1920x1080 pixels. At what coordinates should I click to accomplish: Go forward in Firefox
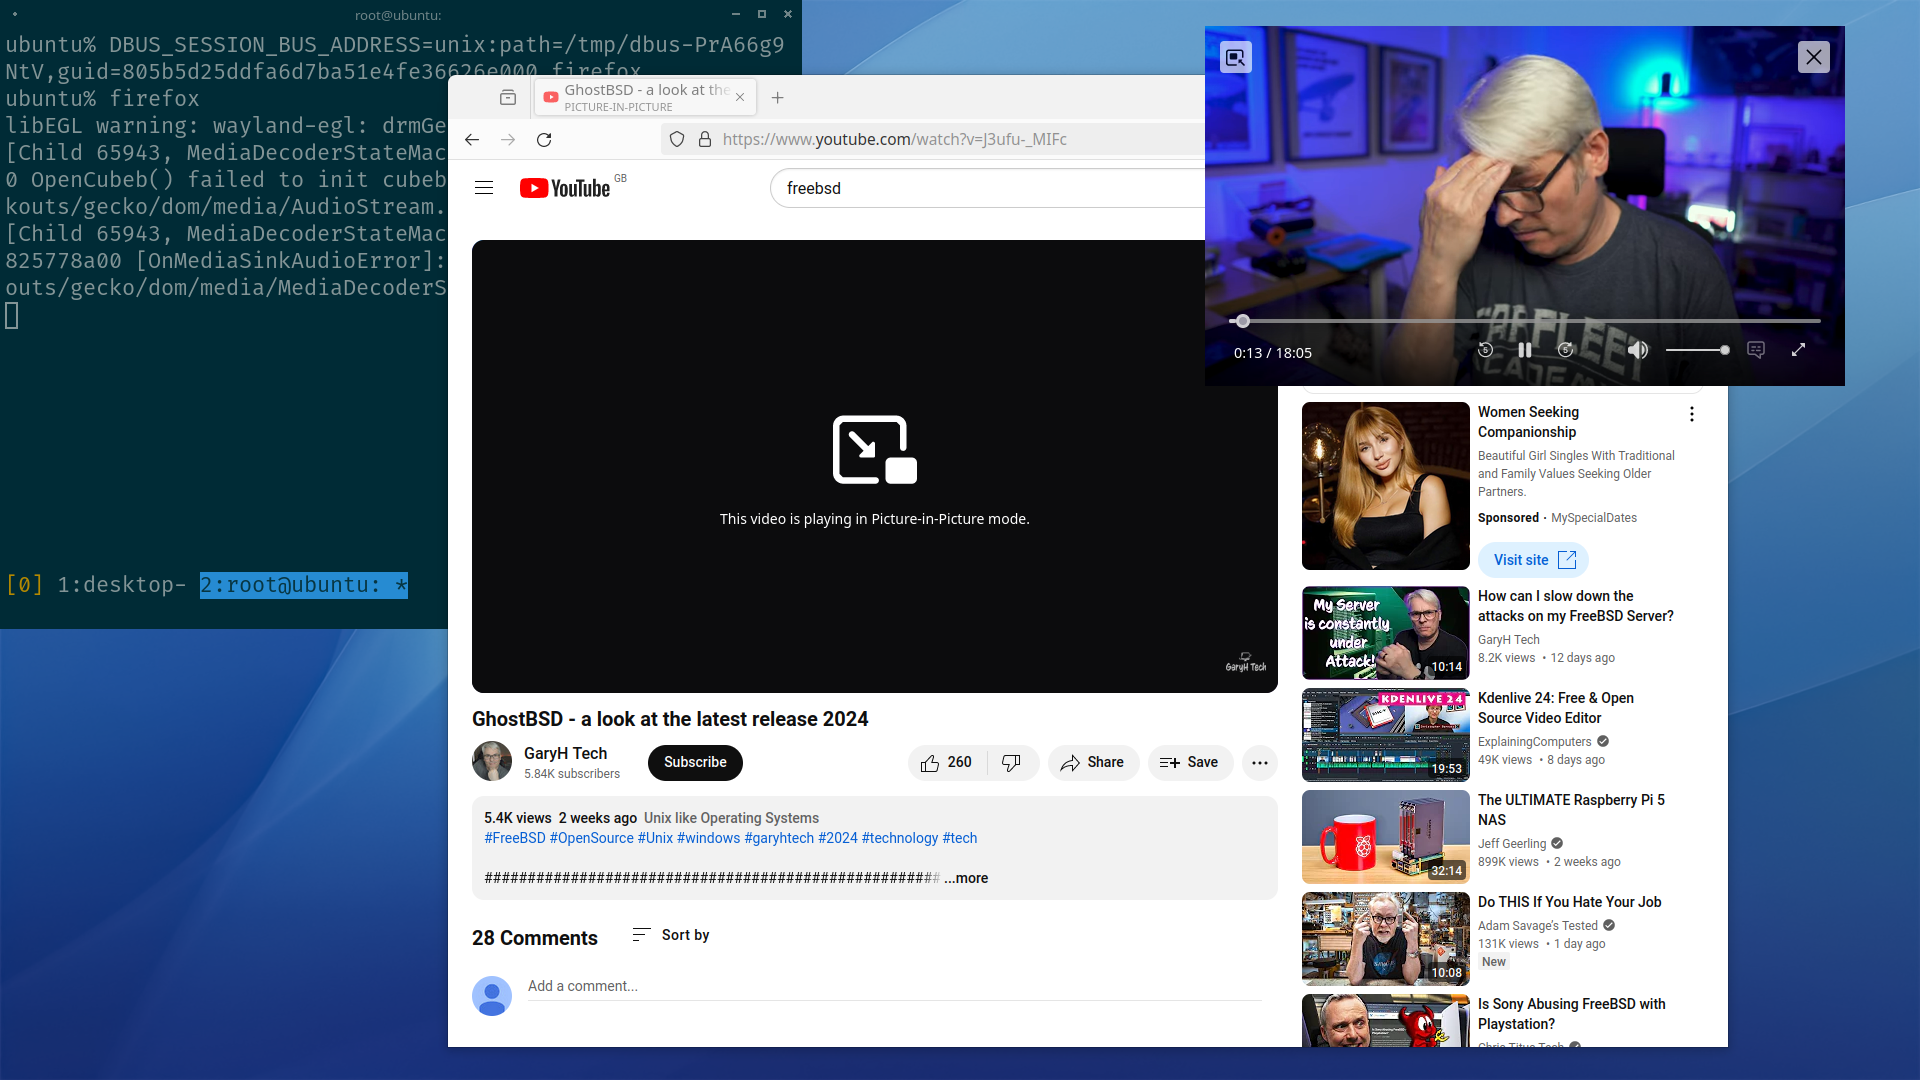pyautogui.click(x=508, y=139)
